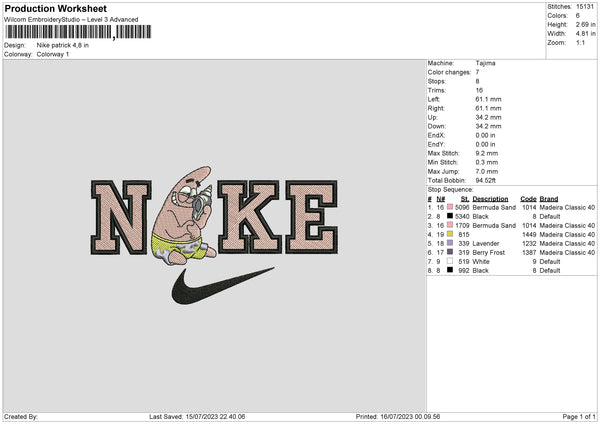Screen dimensions: 600x424
Task: Click the letter E of the design
Action: pyautogui.click(x=312, y=217)
